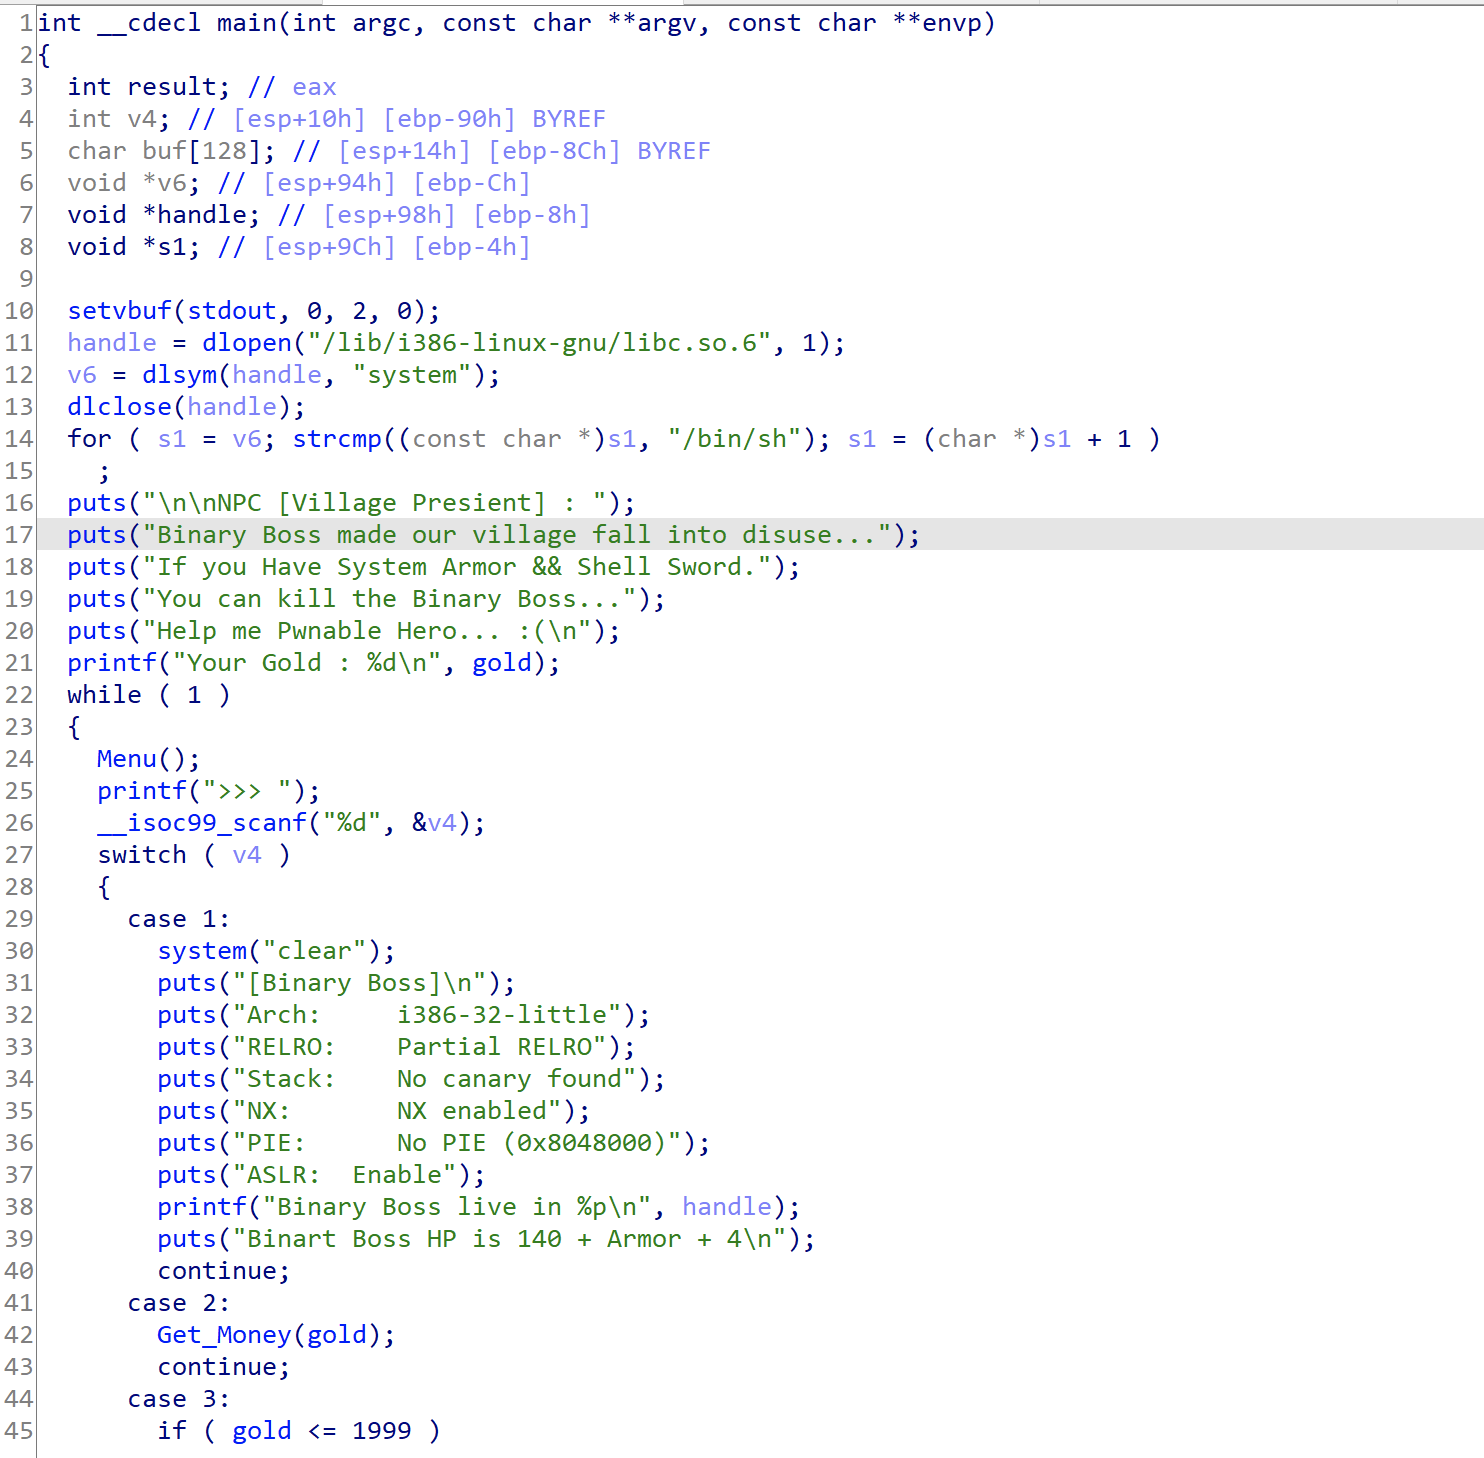The width and height of the screenshot is (1484, 1458).
Task: Click the dlsym call loading "system"
Action: 181,374
